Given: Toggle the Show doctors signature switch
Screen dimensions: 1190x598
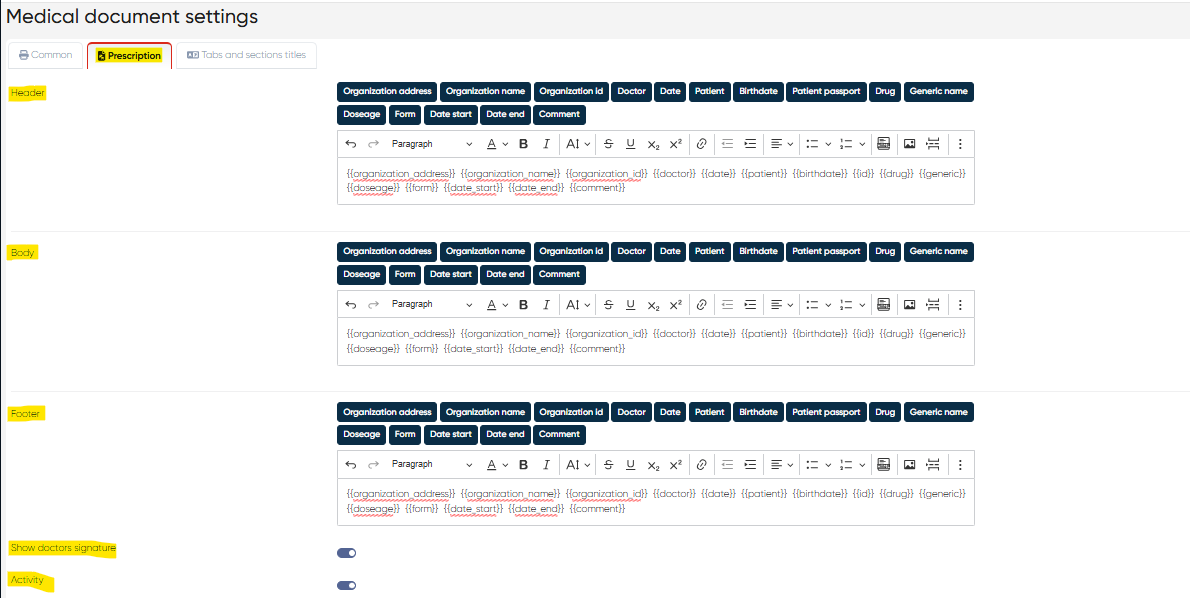Looking at the screenshot, I should (347, 553).
